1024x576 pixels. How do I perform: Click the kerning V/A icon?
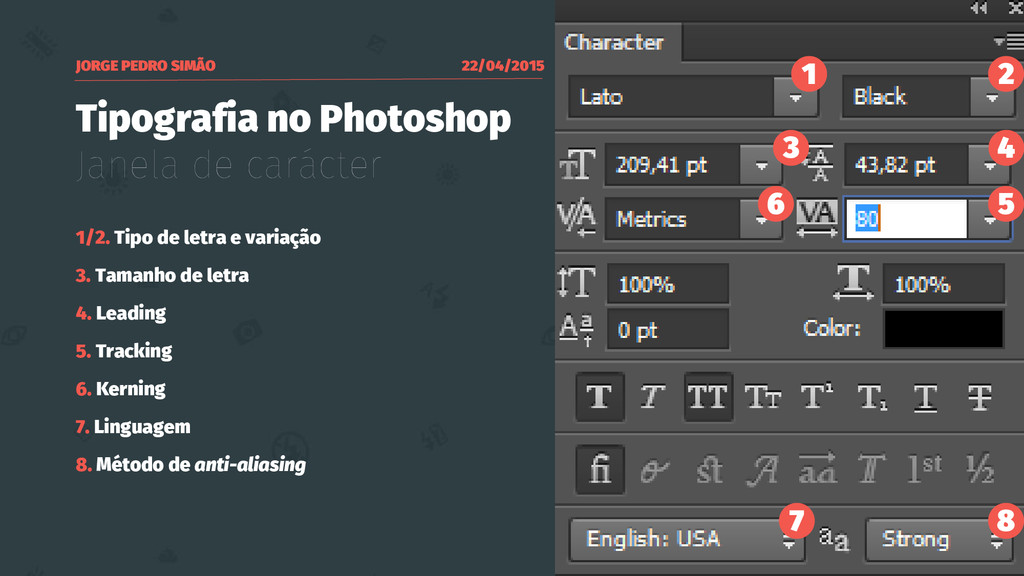[576, 218]
